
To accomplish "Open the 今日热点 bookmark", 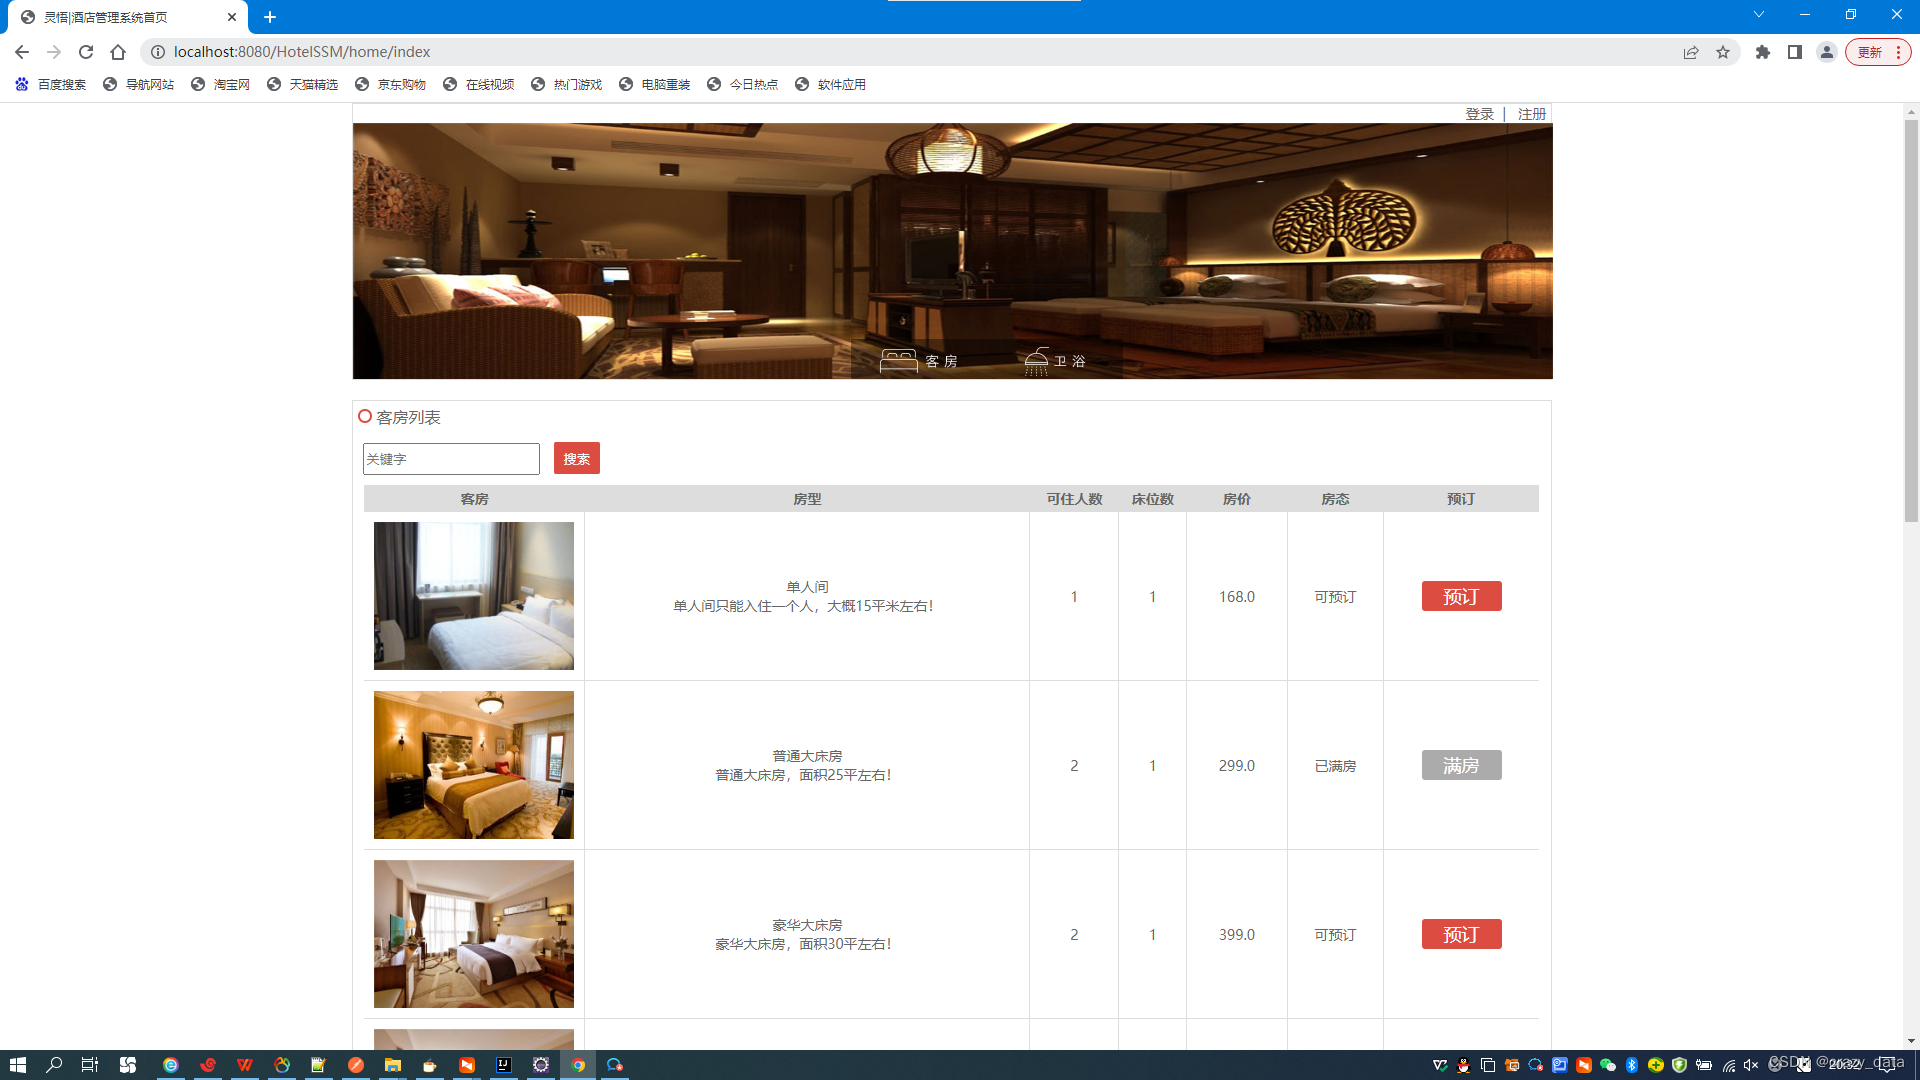I will click(x=743, y=84).
